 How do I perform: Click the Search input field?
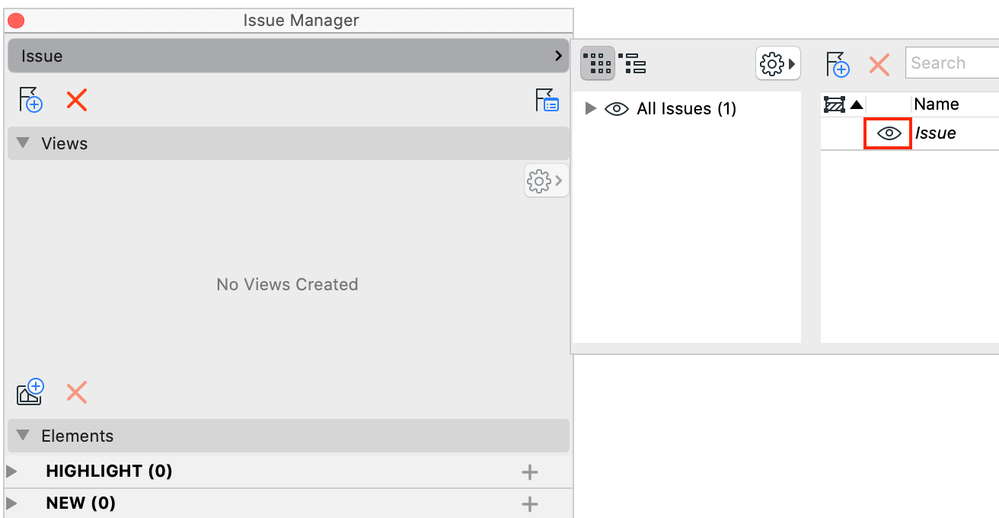point(952,63)
